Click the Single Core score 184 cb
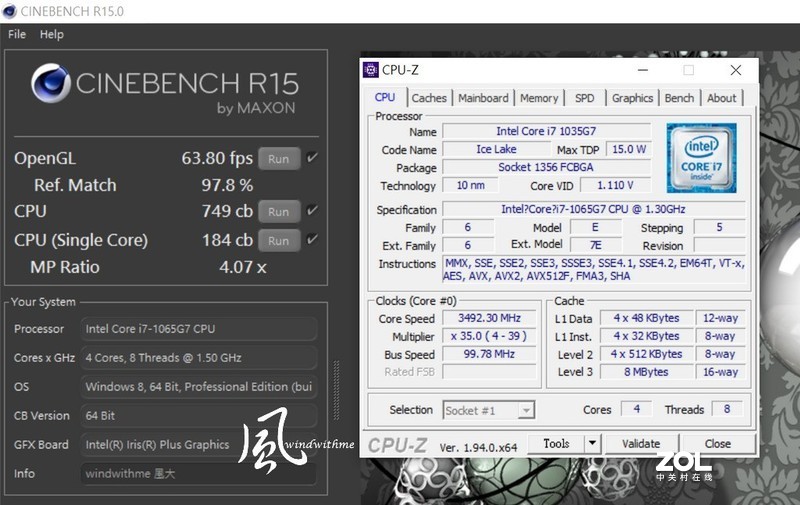Image resolution: width=800 pixels, height=505 pixels. (227, 240)
